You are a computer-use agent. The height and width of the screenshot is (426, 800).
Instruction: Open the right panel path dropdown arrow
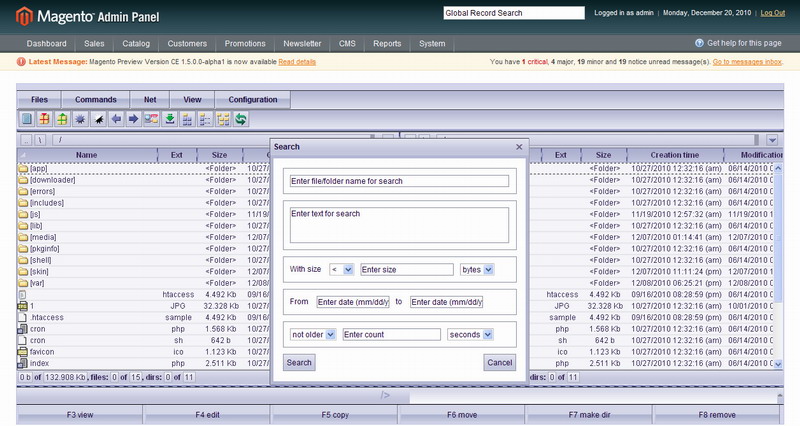(x=772, y=140)
